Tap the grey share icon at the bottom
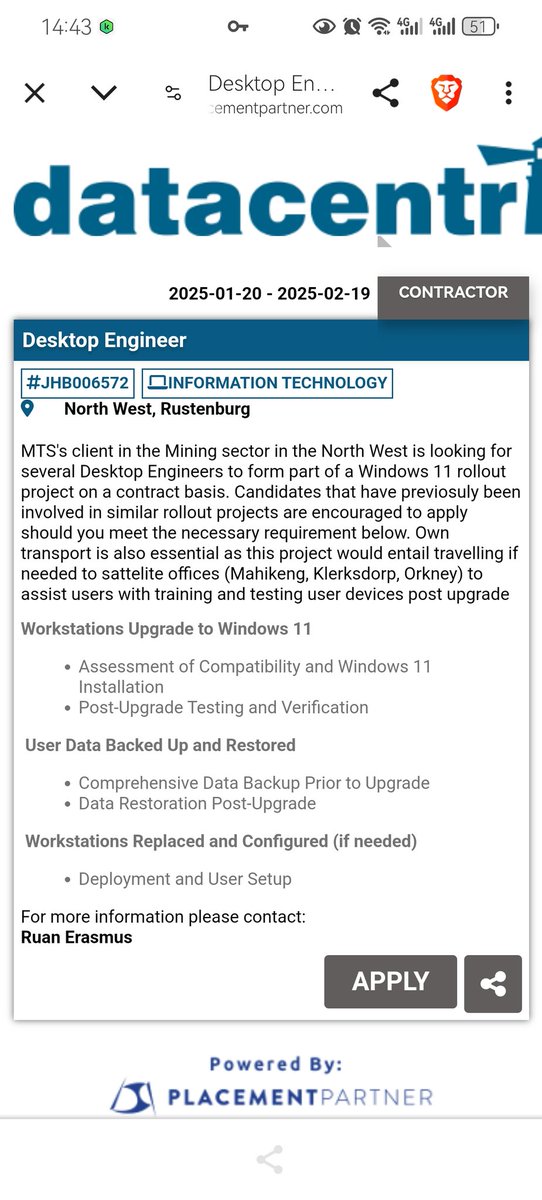 [270, 1160]
